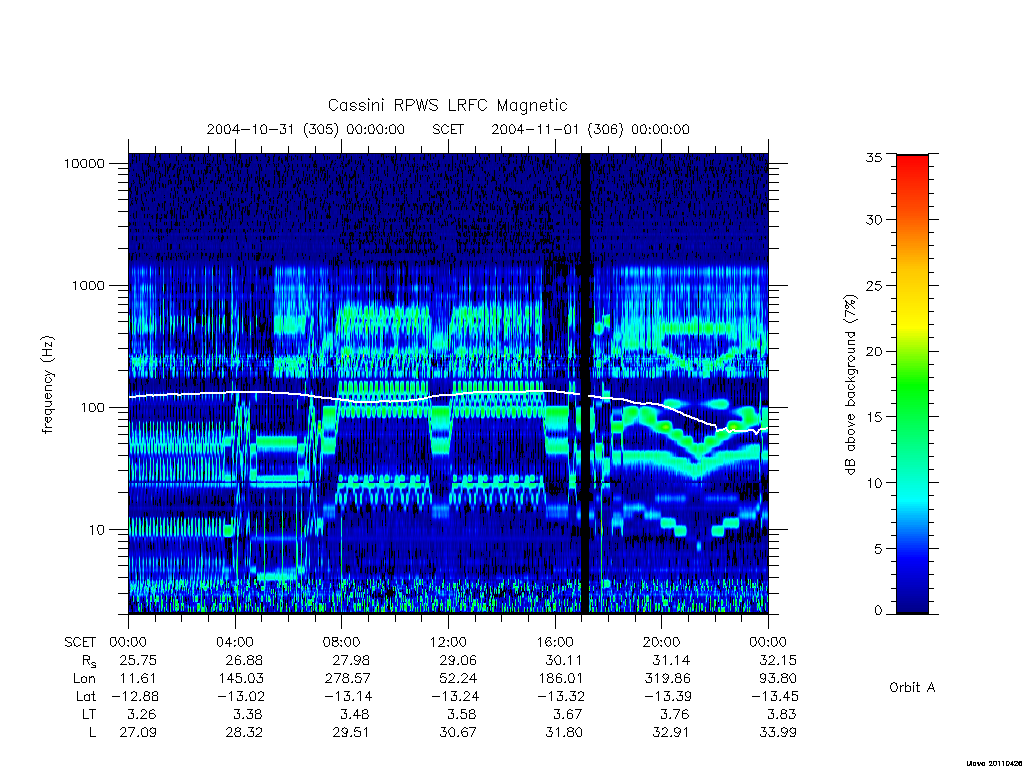1024x768 pixels.
Task: Click Lat value -12.88
Action: pos(134,697)
